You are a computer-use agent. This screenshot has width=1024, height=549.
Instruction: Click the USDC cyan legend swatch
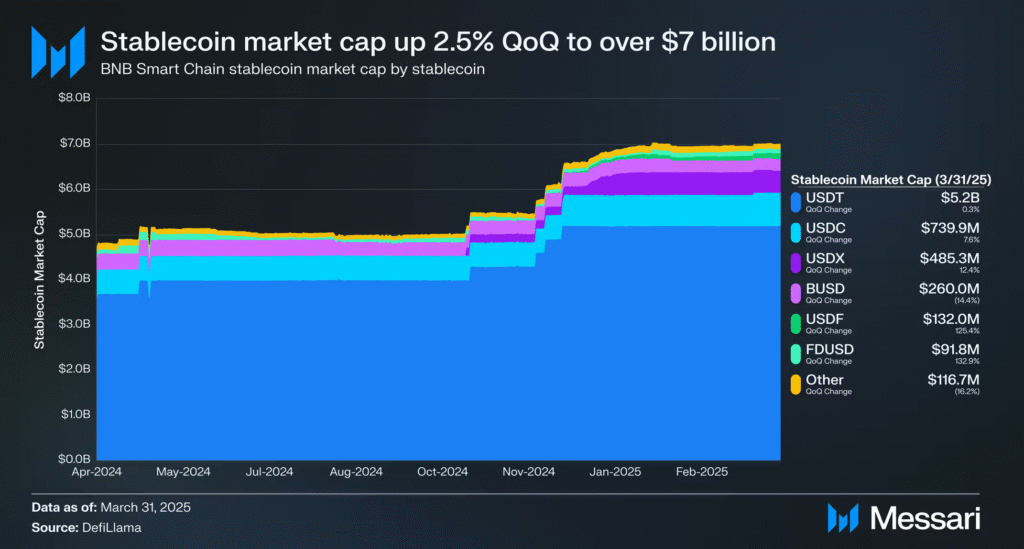coord(795,233)
